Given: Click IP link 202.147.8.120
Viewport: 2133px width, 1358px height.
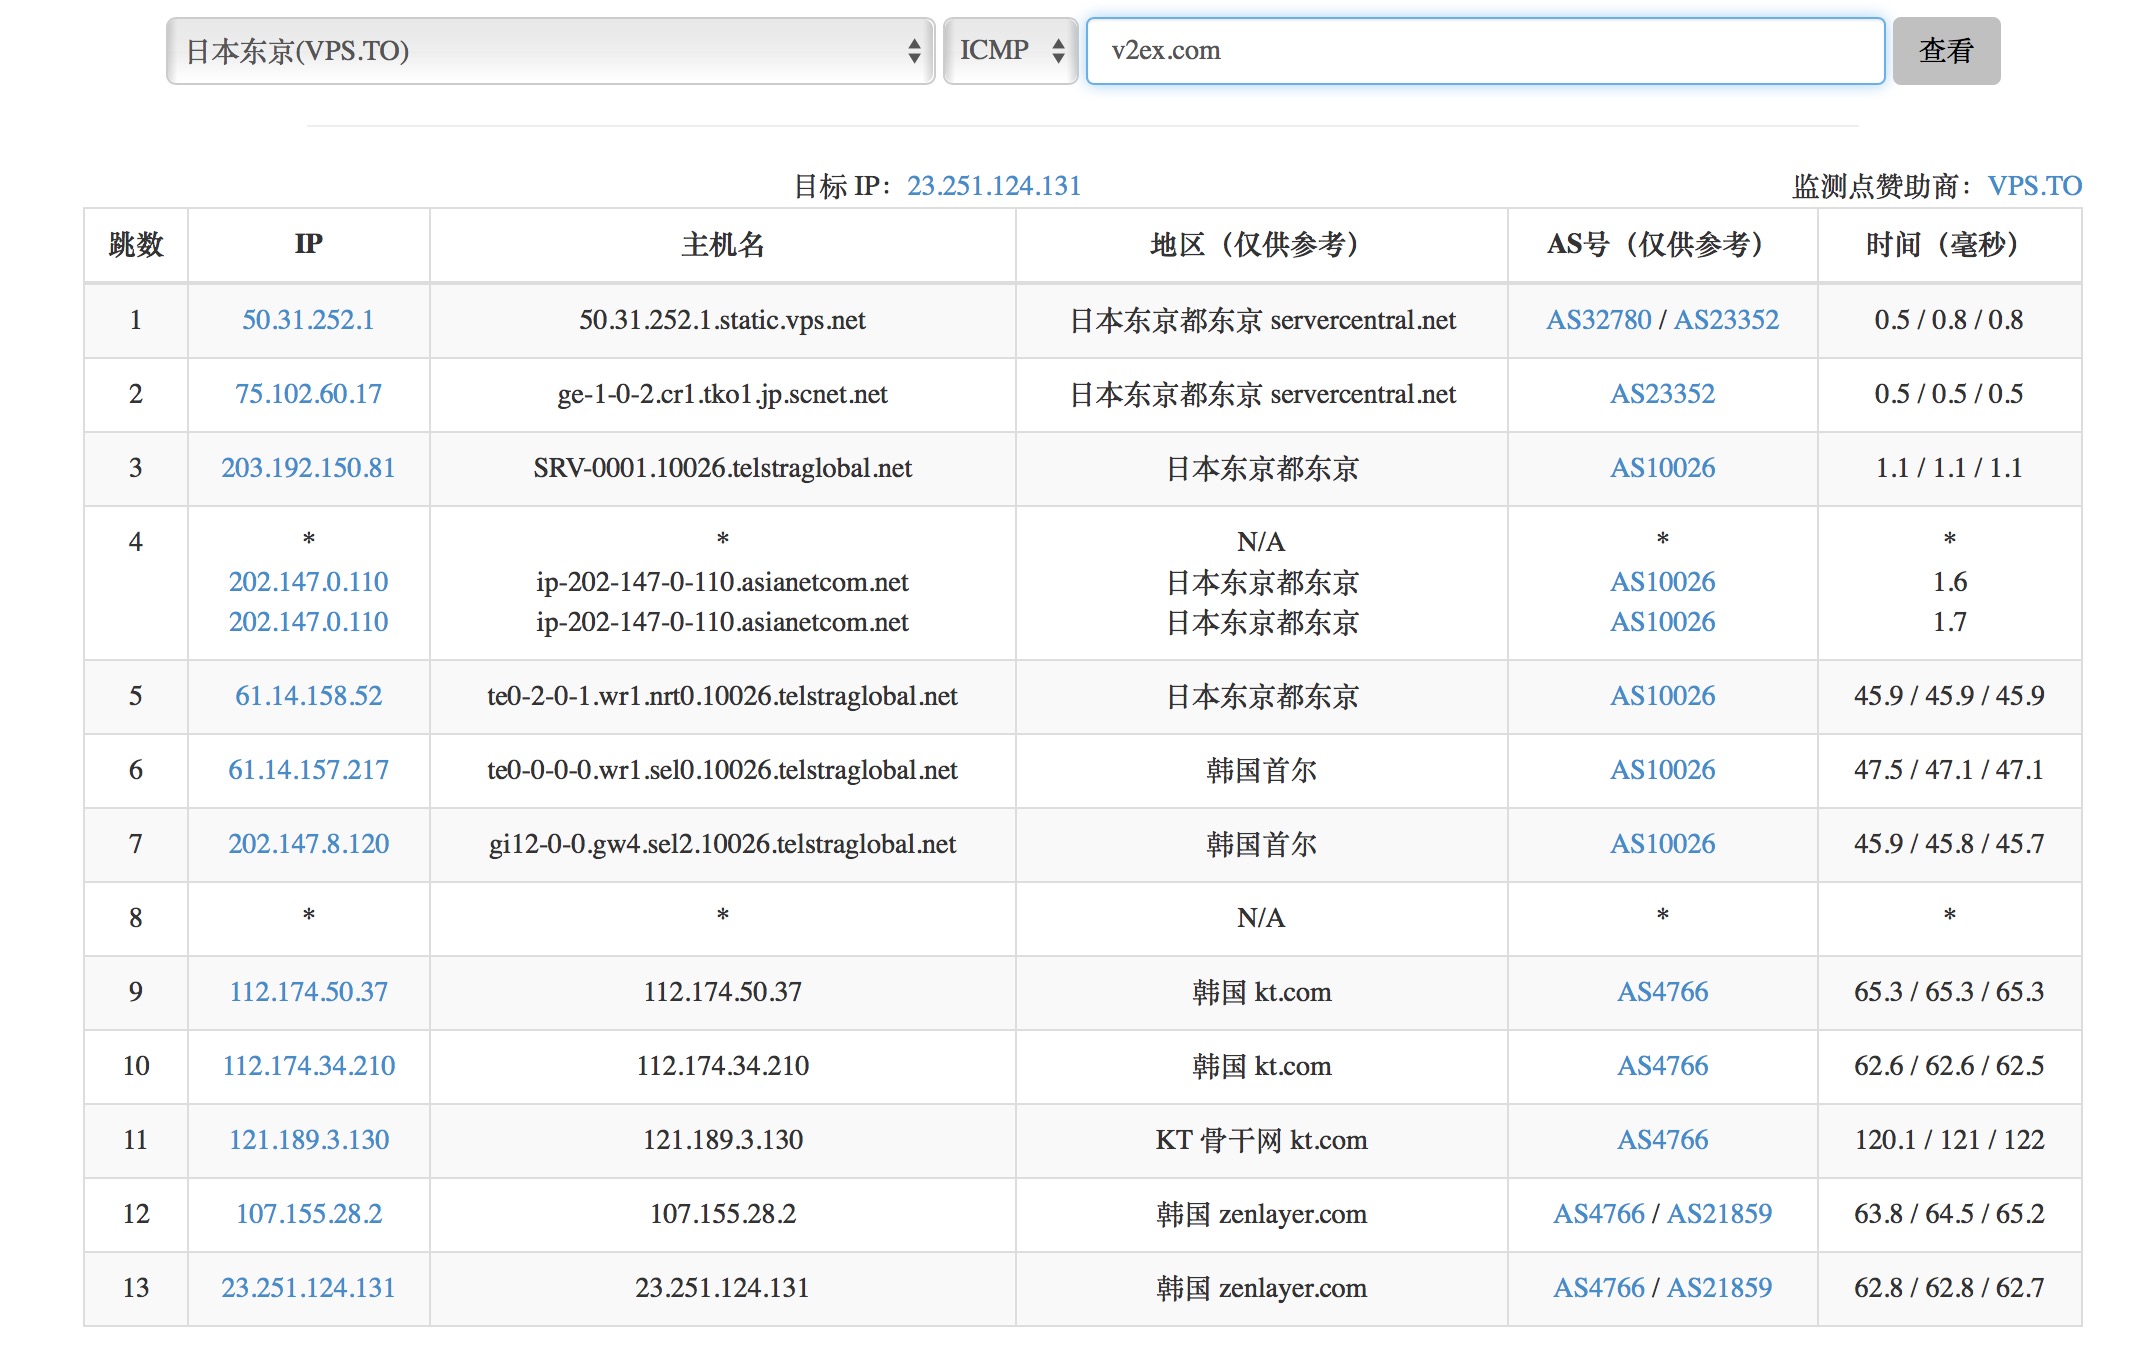Looking at the screenshot, I should 308,844.
